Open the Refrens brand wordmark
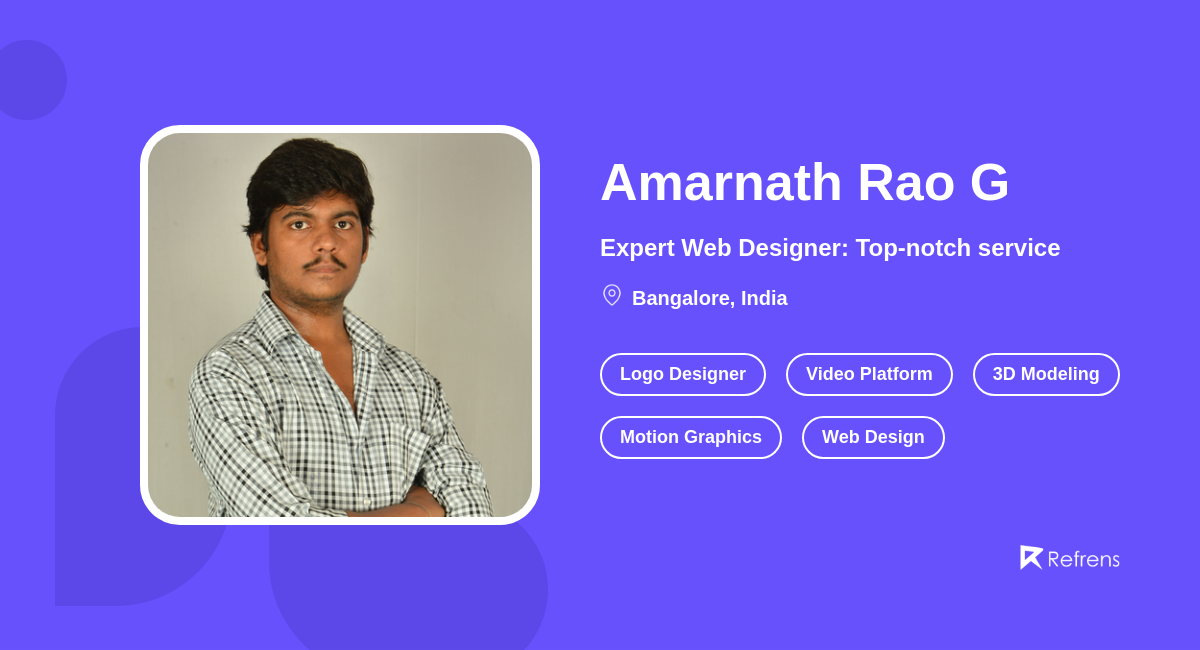1200x650 pixels. coord(1083,559)
